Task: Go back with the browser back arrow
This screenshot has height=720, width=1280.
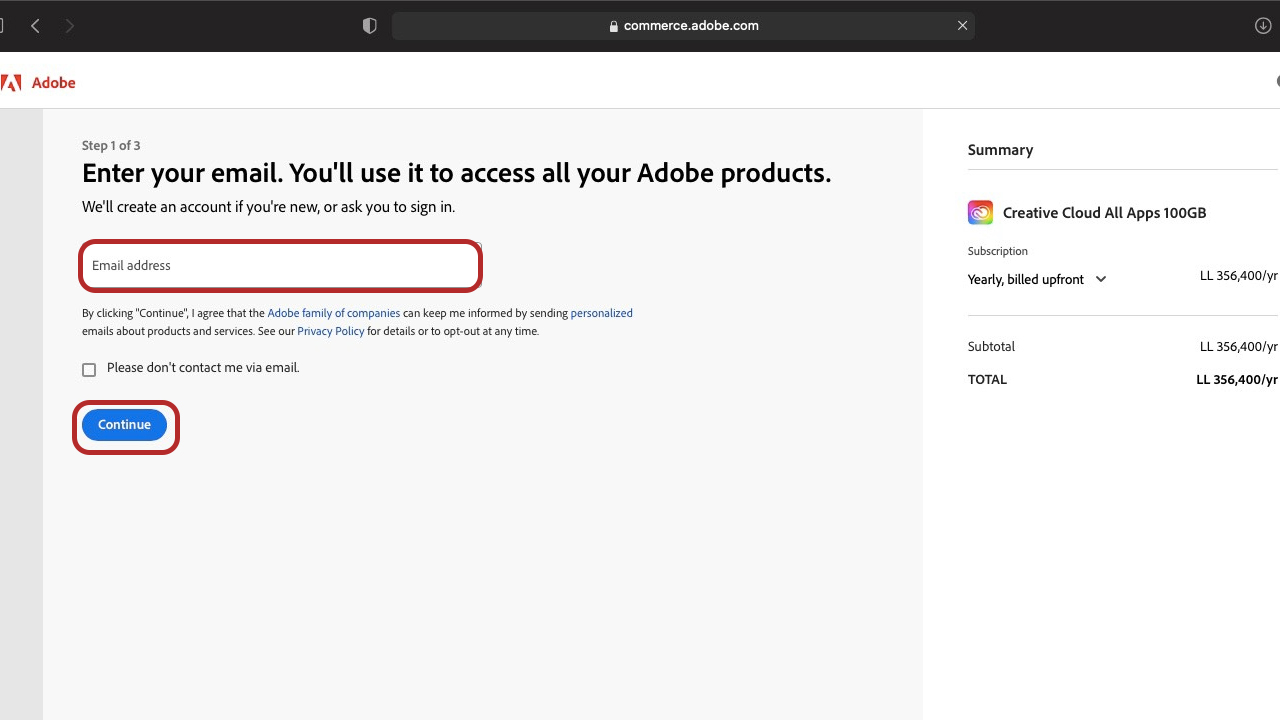Action: pos(35,26)
